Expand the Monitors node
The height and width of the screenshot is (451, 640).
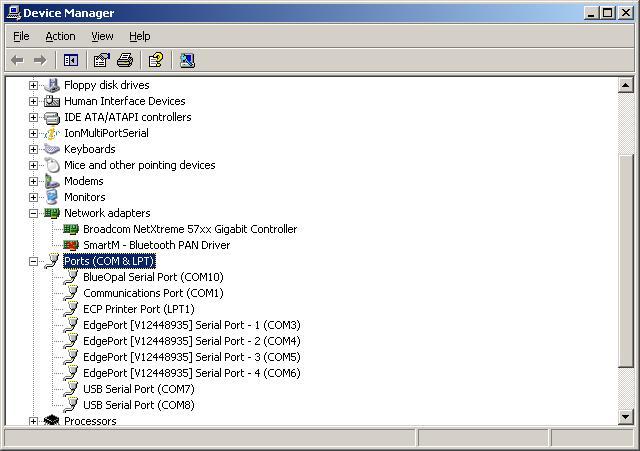[x=33, y=198]
